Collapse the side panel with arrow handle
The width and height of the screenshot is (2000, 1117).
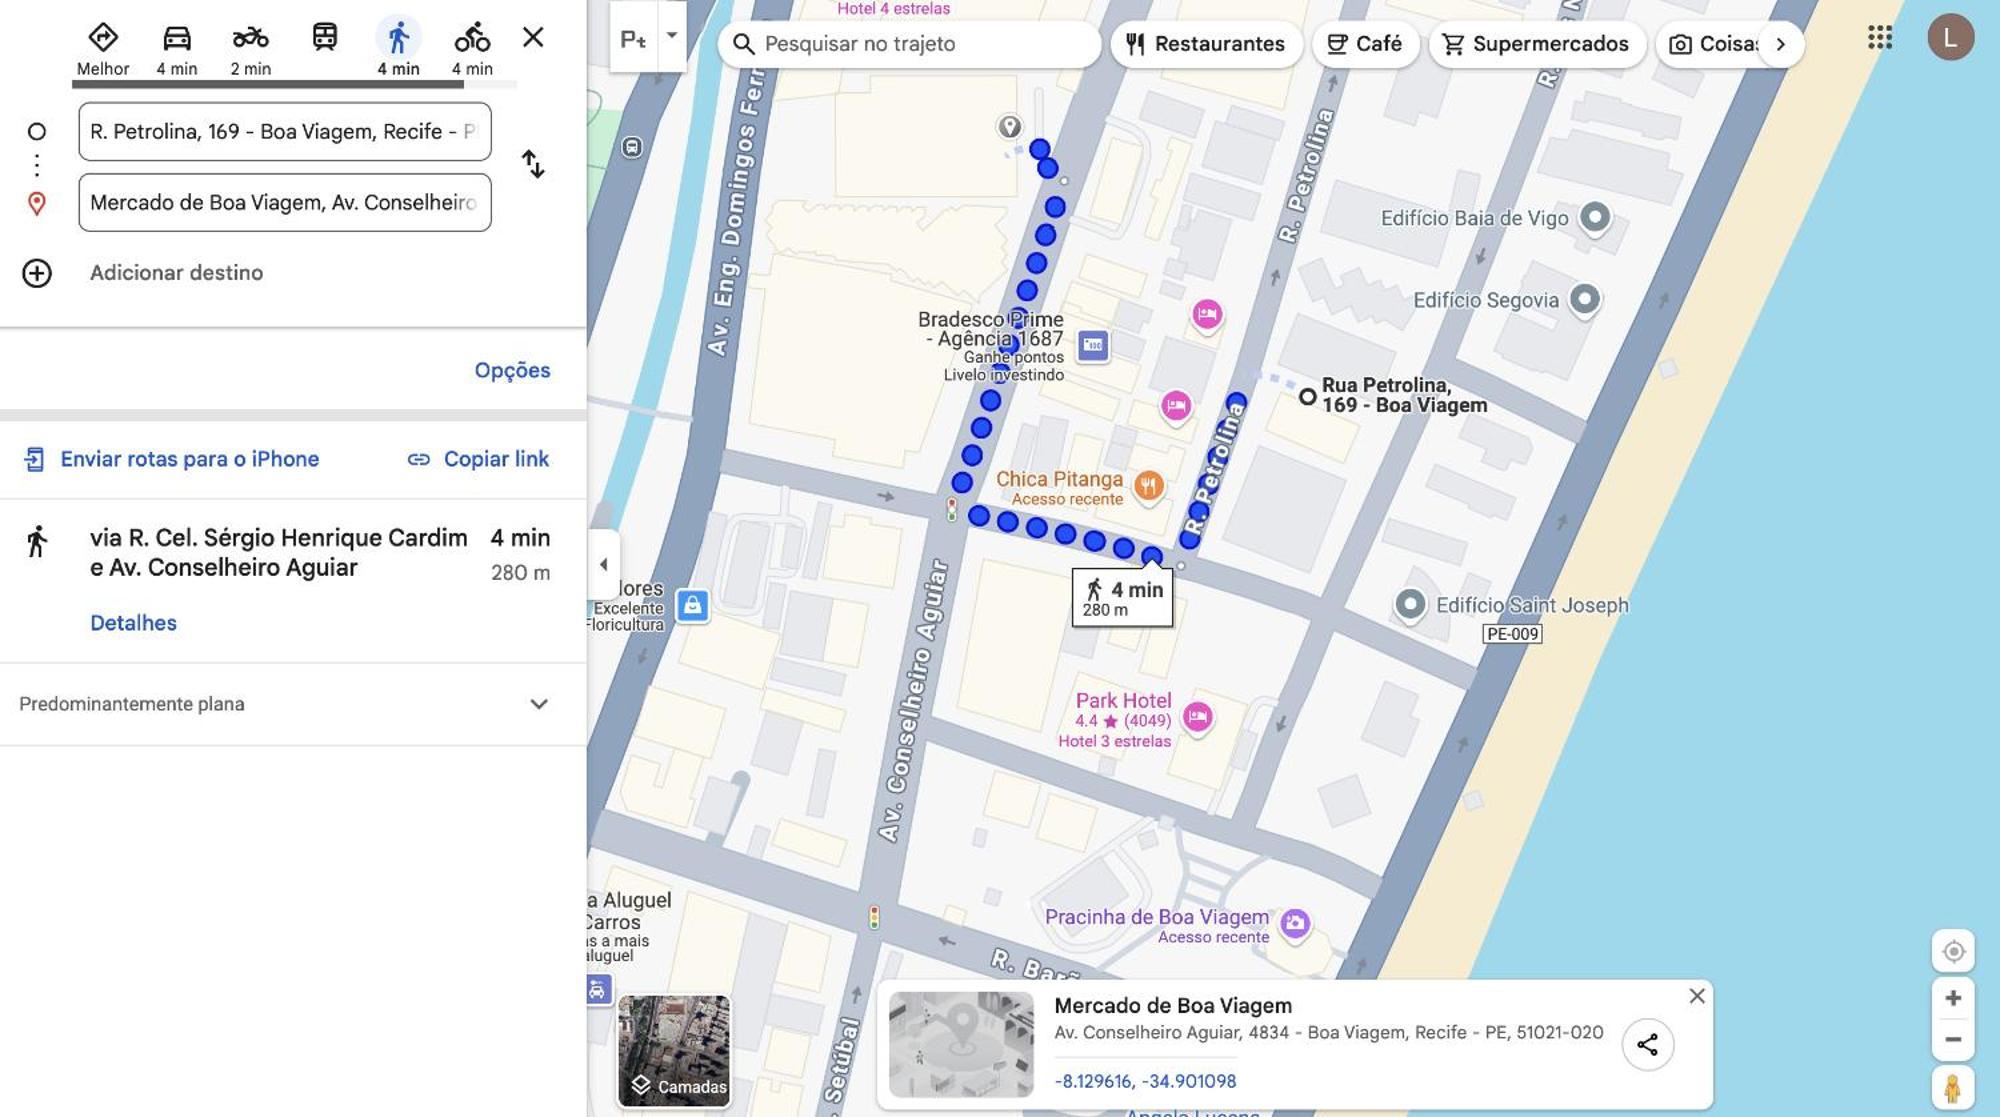point(603,564)
